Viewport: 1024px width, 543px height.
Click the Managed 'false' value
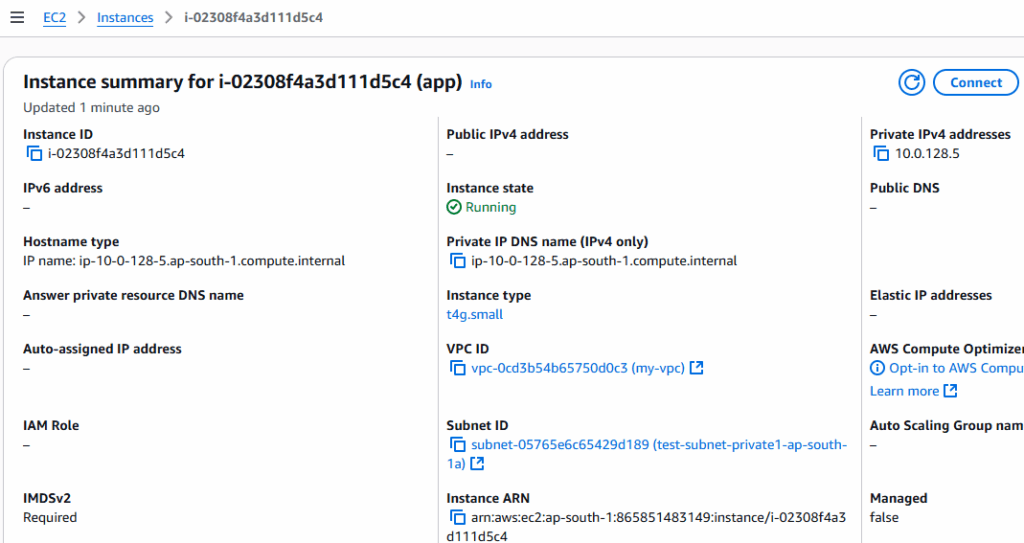click(884, 518)
